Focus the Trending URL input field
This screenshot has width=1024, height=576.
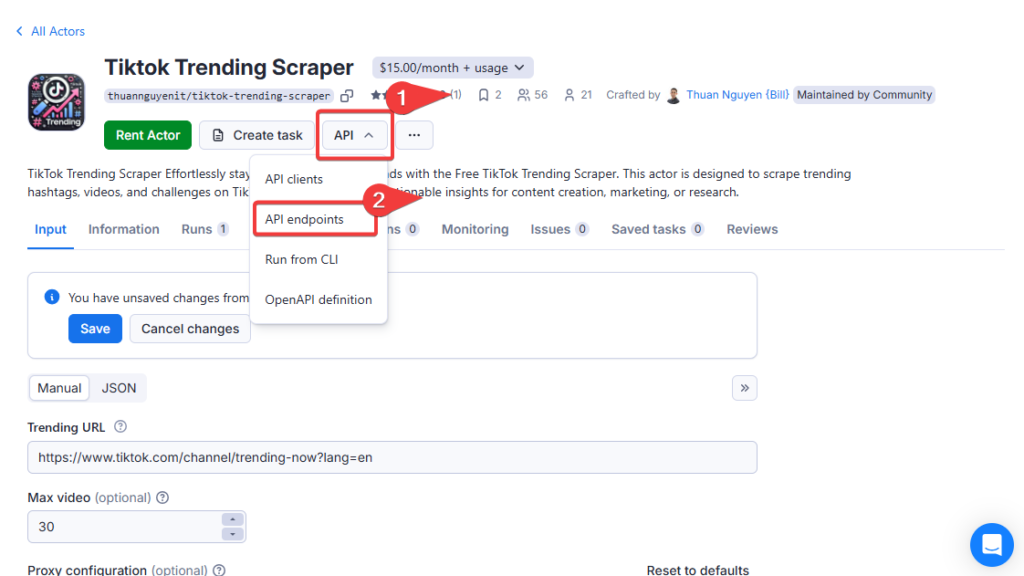point(392,457)
